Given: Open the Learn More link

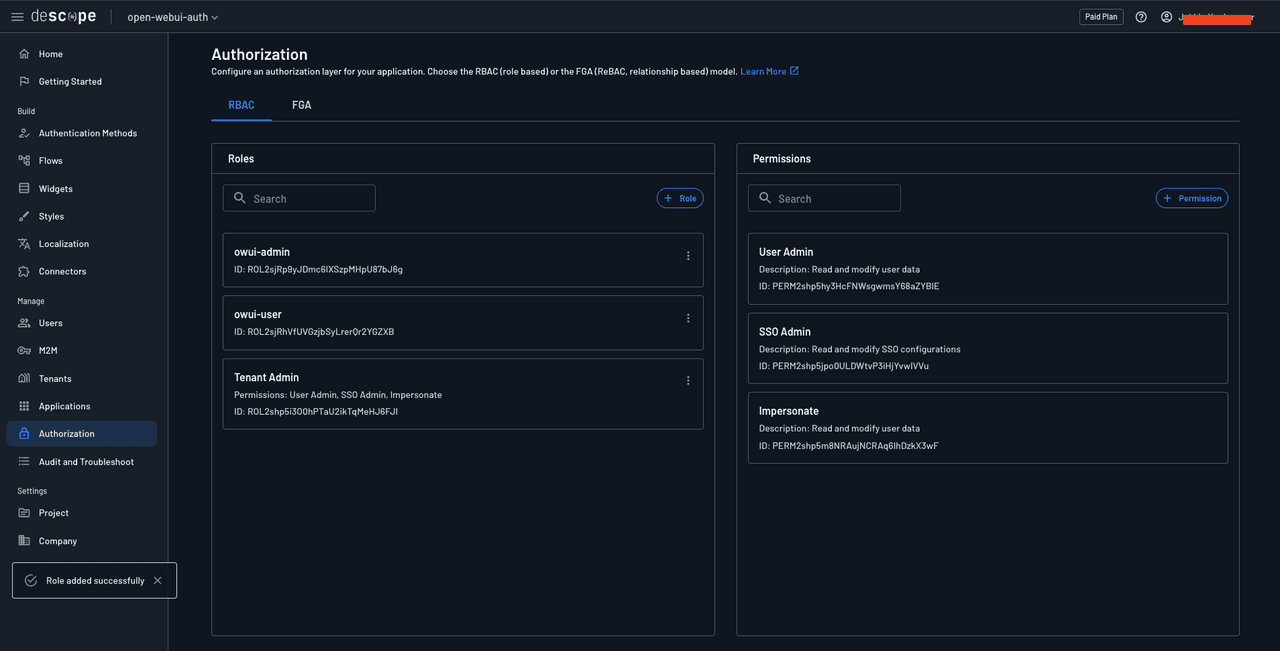Looking at the screenshot, I should [763, 71].
